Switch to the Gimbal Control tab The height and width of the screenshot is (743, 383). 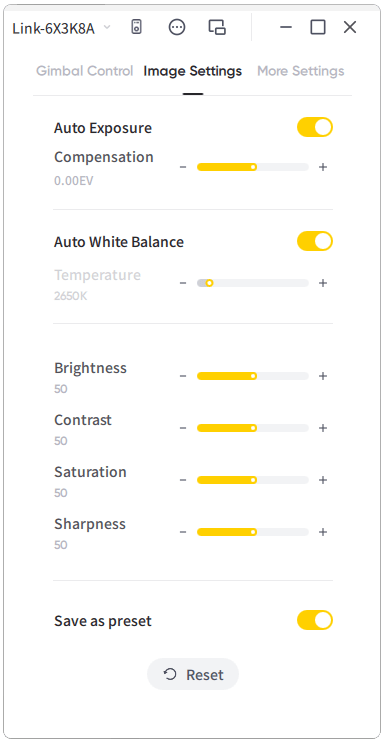(84, 72)
